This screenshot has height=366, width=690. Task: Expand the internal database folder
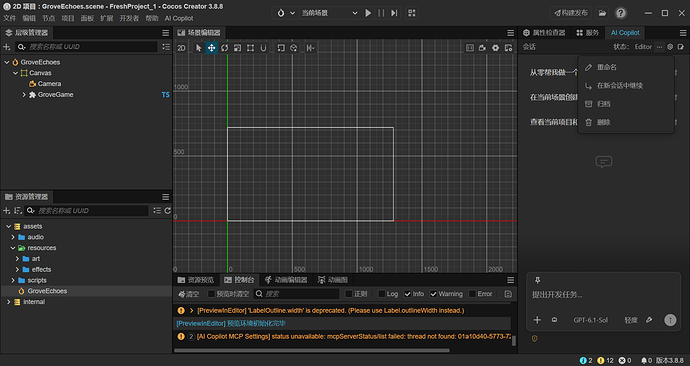click(x=8, y=302)
